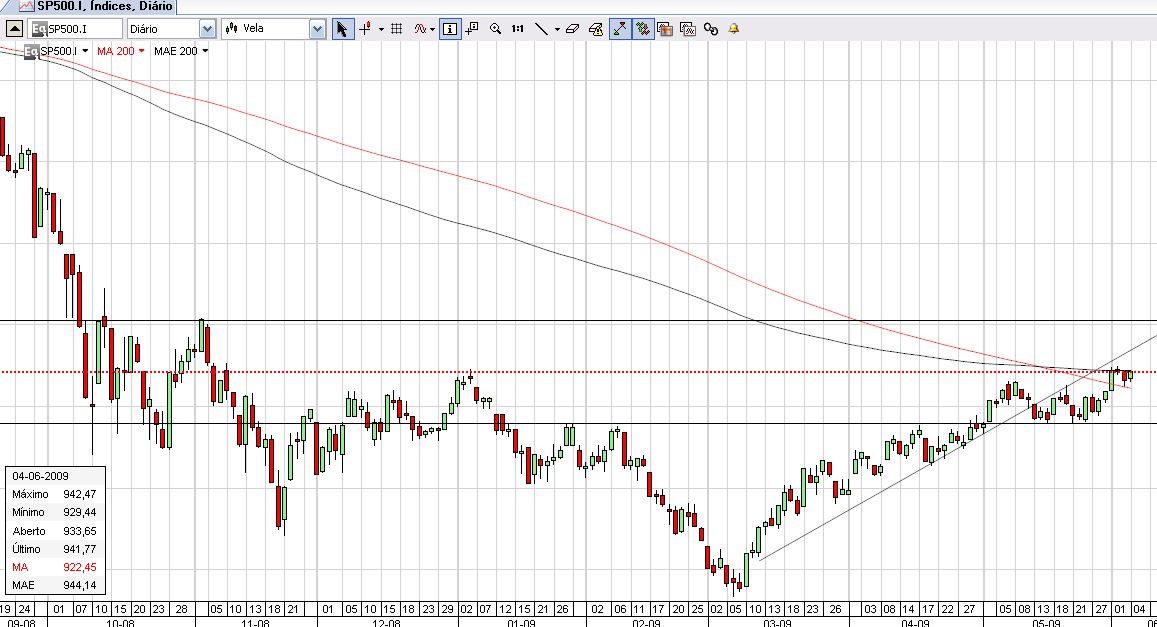Screen dimensions: 1157x627
Task: Click the chain link charts icon
Action: [711, 29]
